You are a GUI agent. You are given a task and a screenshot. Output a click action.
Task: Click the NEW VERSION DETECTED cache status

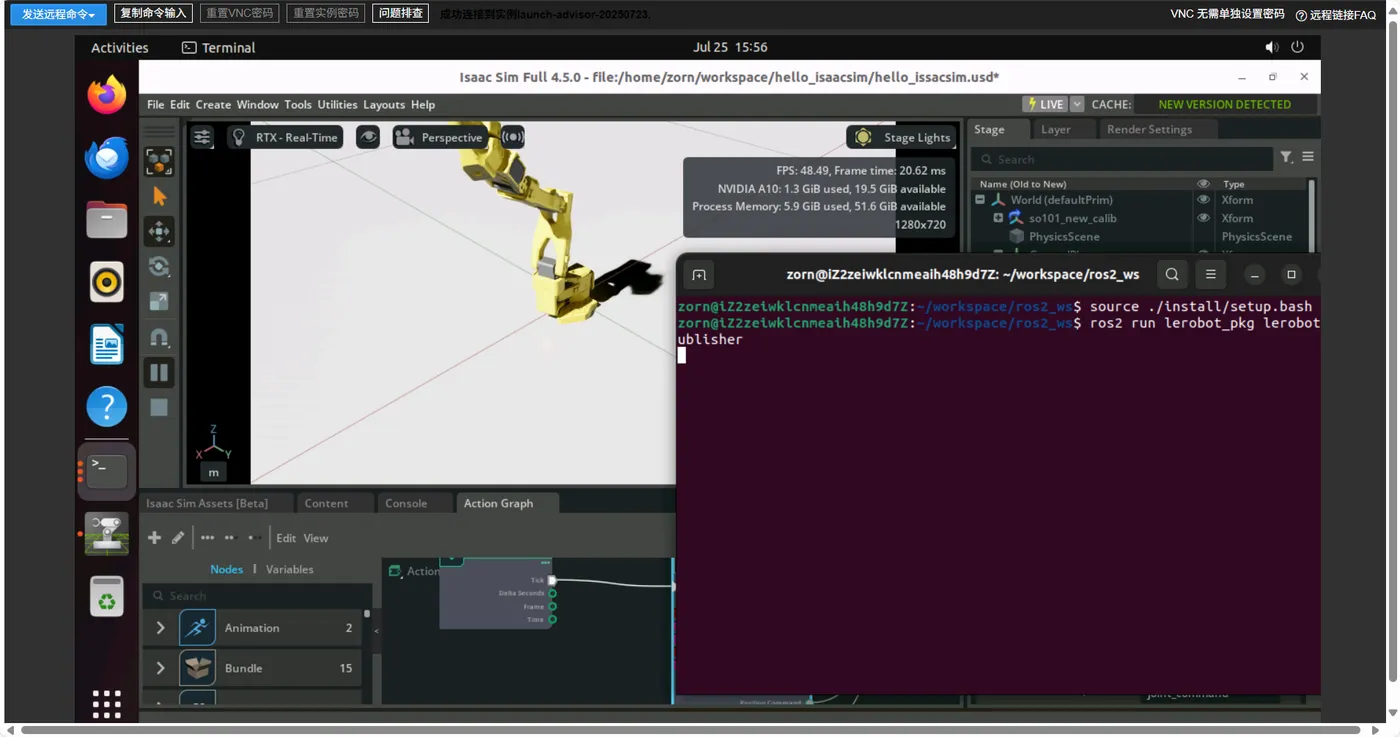[1224, 104]
